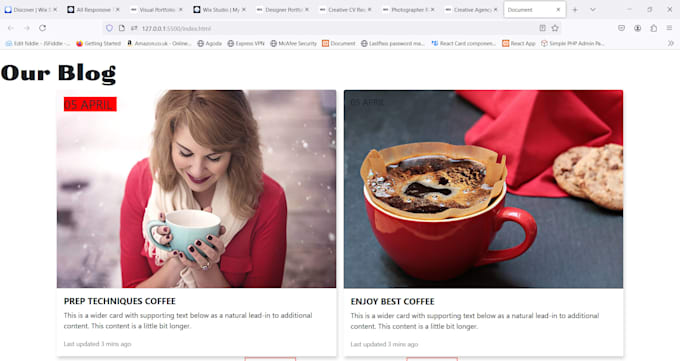Open the Firefox application menu

(670, 28)
